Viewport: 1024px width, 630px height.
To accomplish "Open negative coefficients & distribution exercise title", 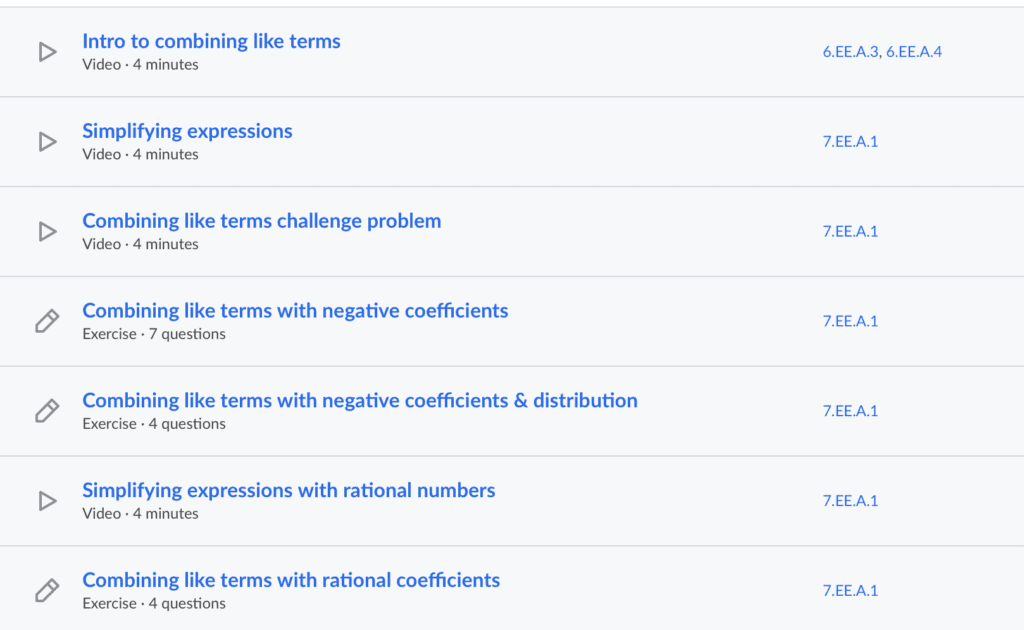I will [x=360, y=400].
